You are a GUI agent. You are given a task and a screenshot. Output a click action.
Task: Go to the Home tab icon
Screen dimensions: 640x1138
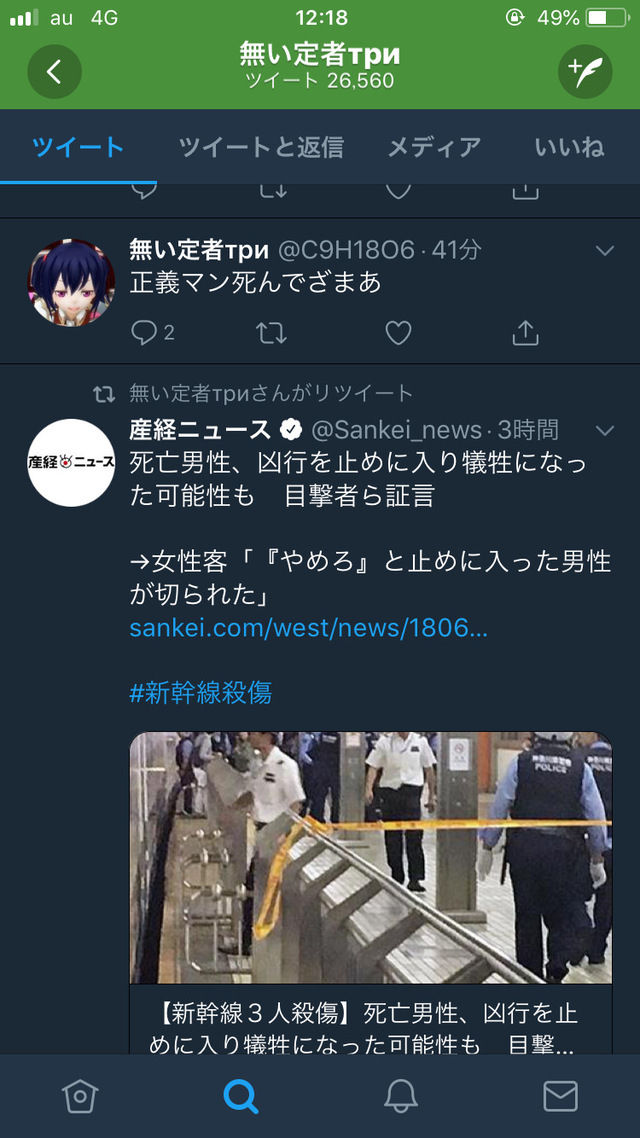pyautogui.click(x=80, y=1095)
